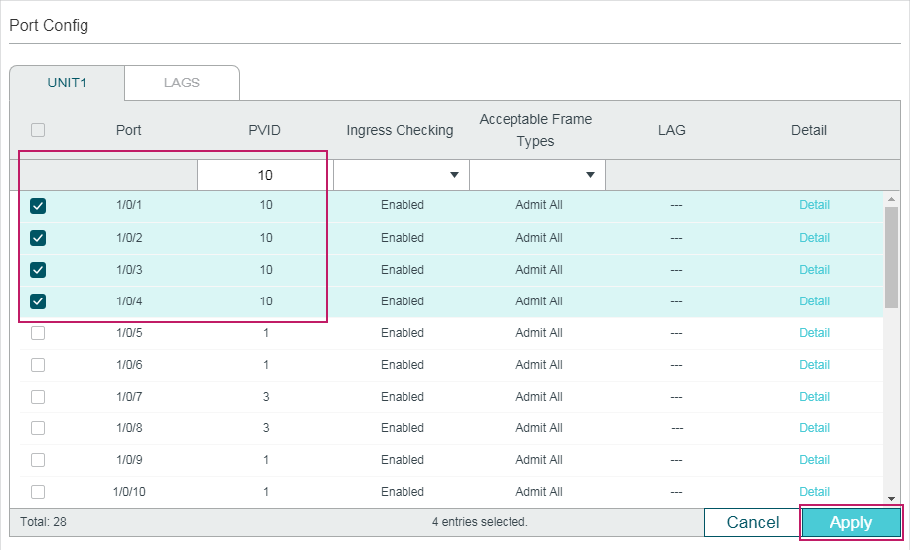Check the checkbox for port 1/0/8
Viewport: 910px width, 550px height.
point(38,428)
